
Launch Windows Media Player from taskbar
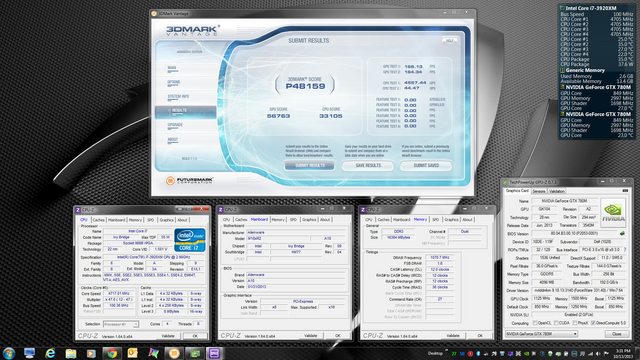[x=91, y=353]
